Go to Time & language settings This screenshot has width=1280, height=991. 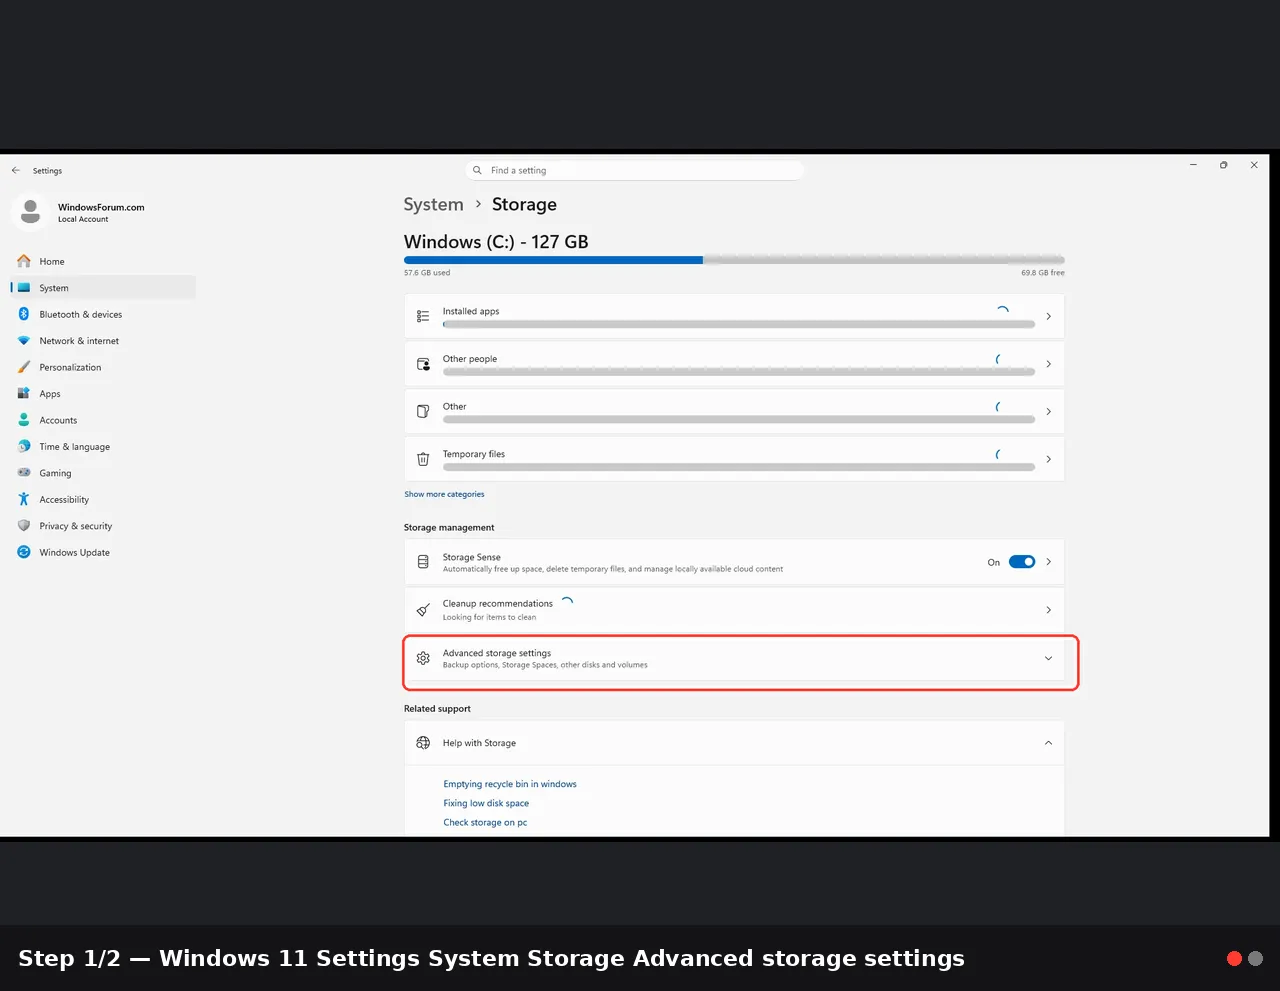104,447
